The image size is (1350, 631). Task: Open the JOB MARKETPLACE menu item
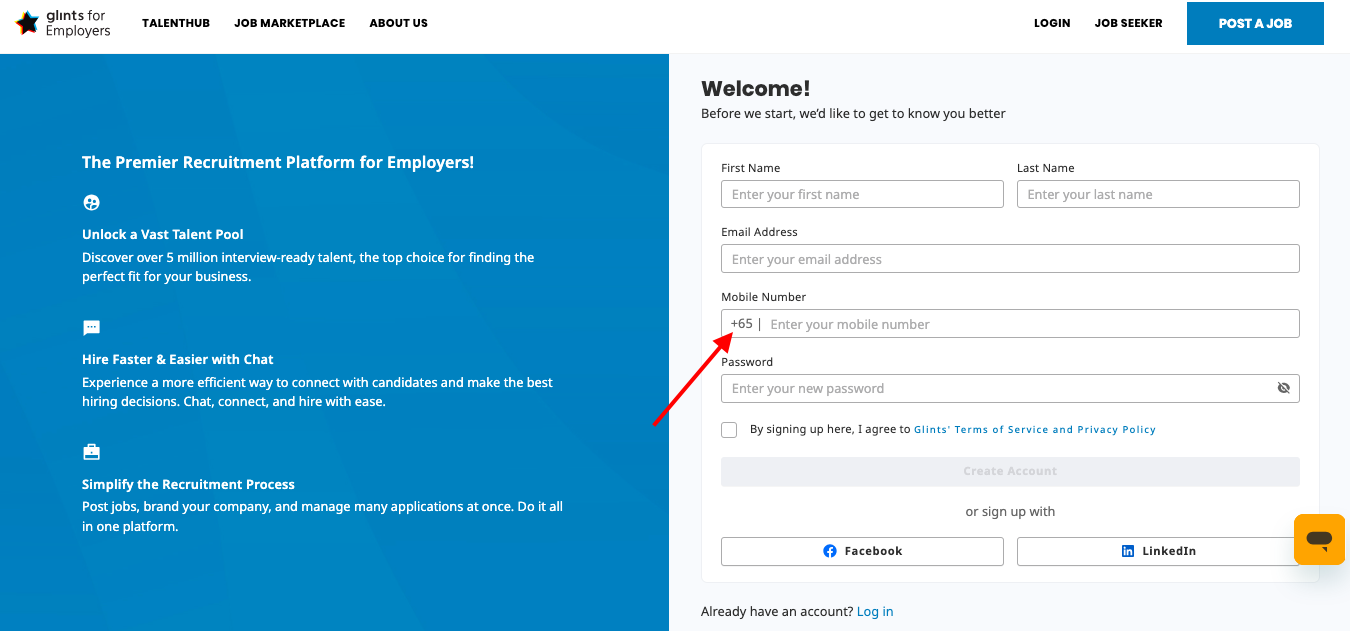tap(290, 23)
